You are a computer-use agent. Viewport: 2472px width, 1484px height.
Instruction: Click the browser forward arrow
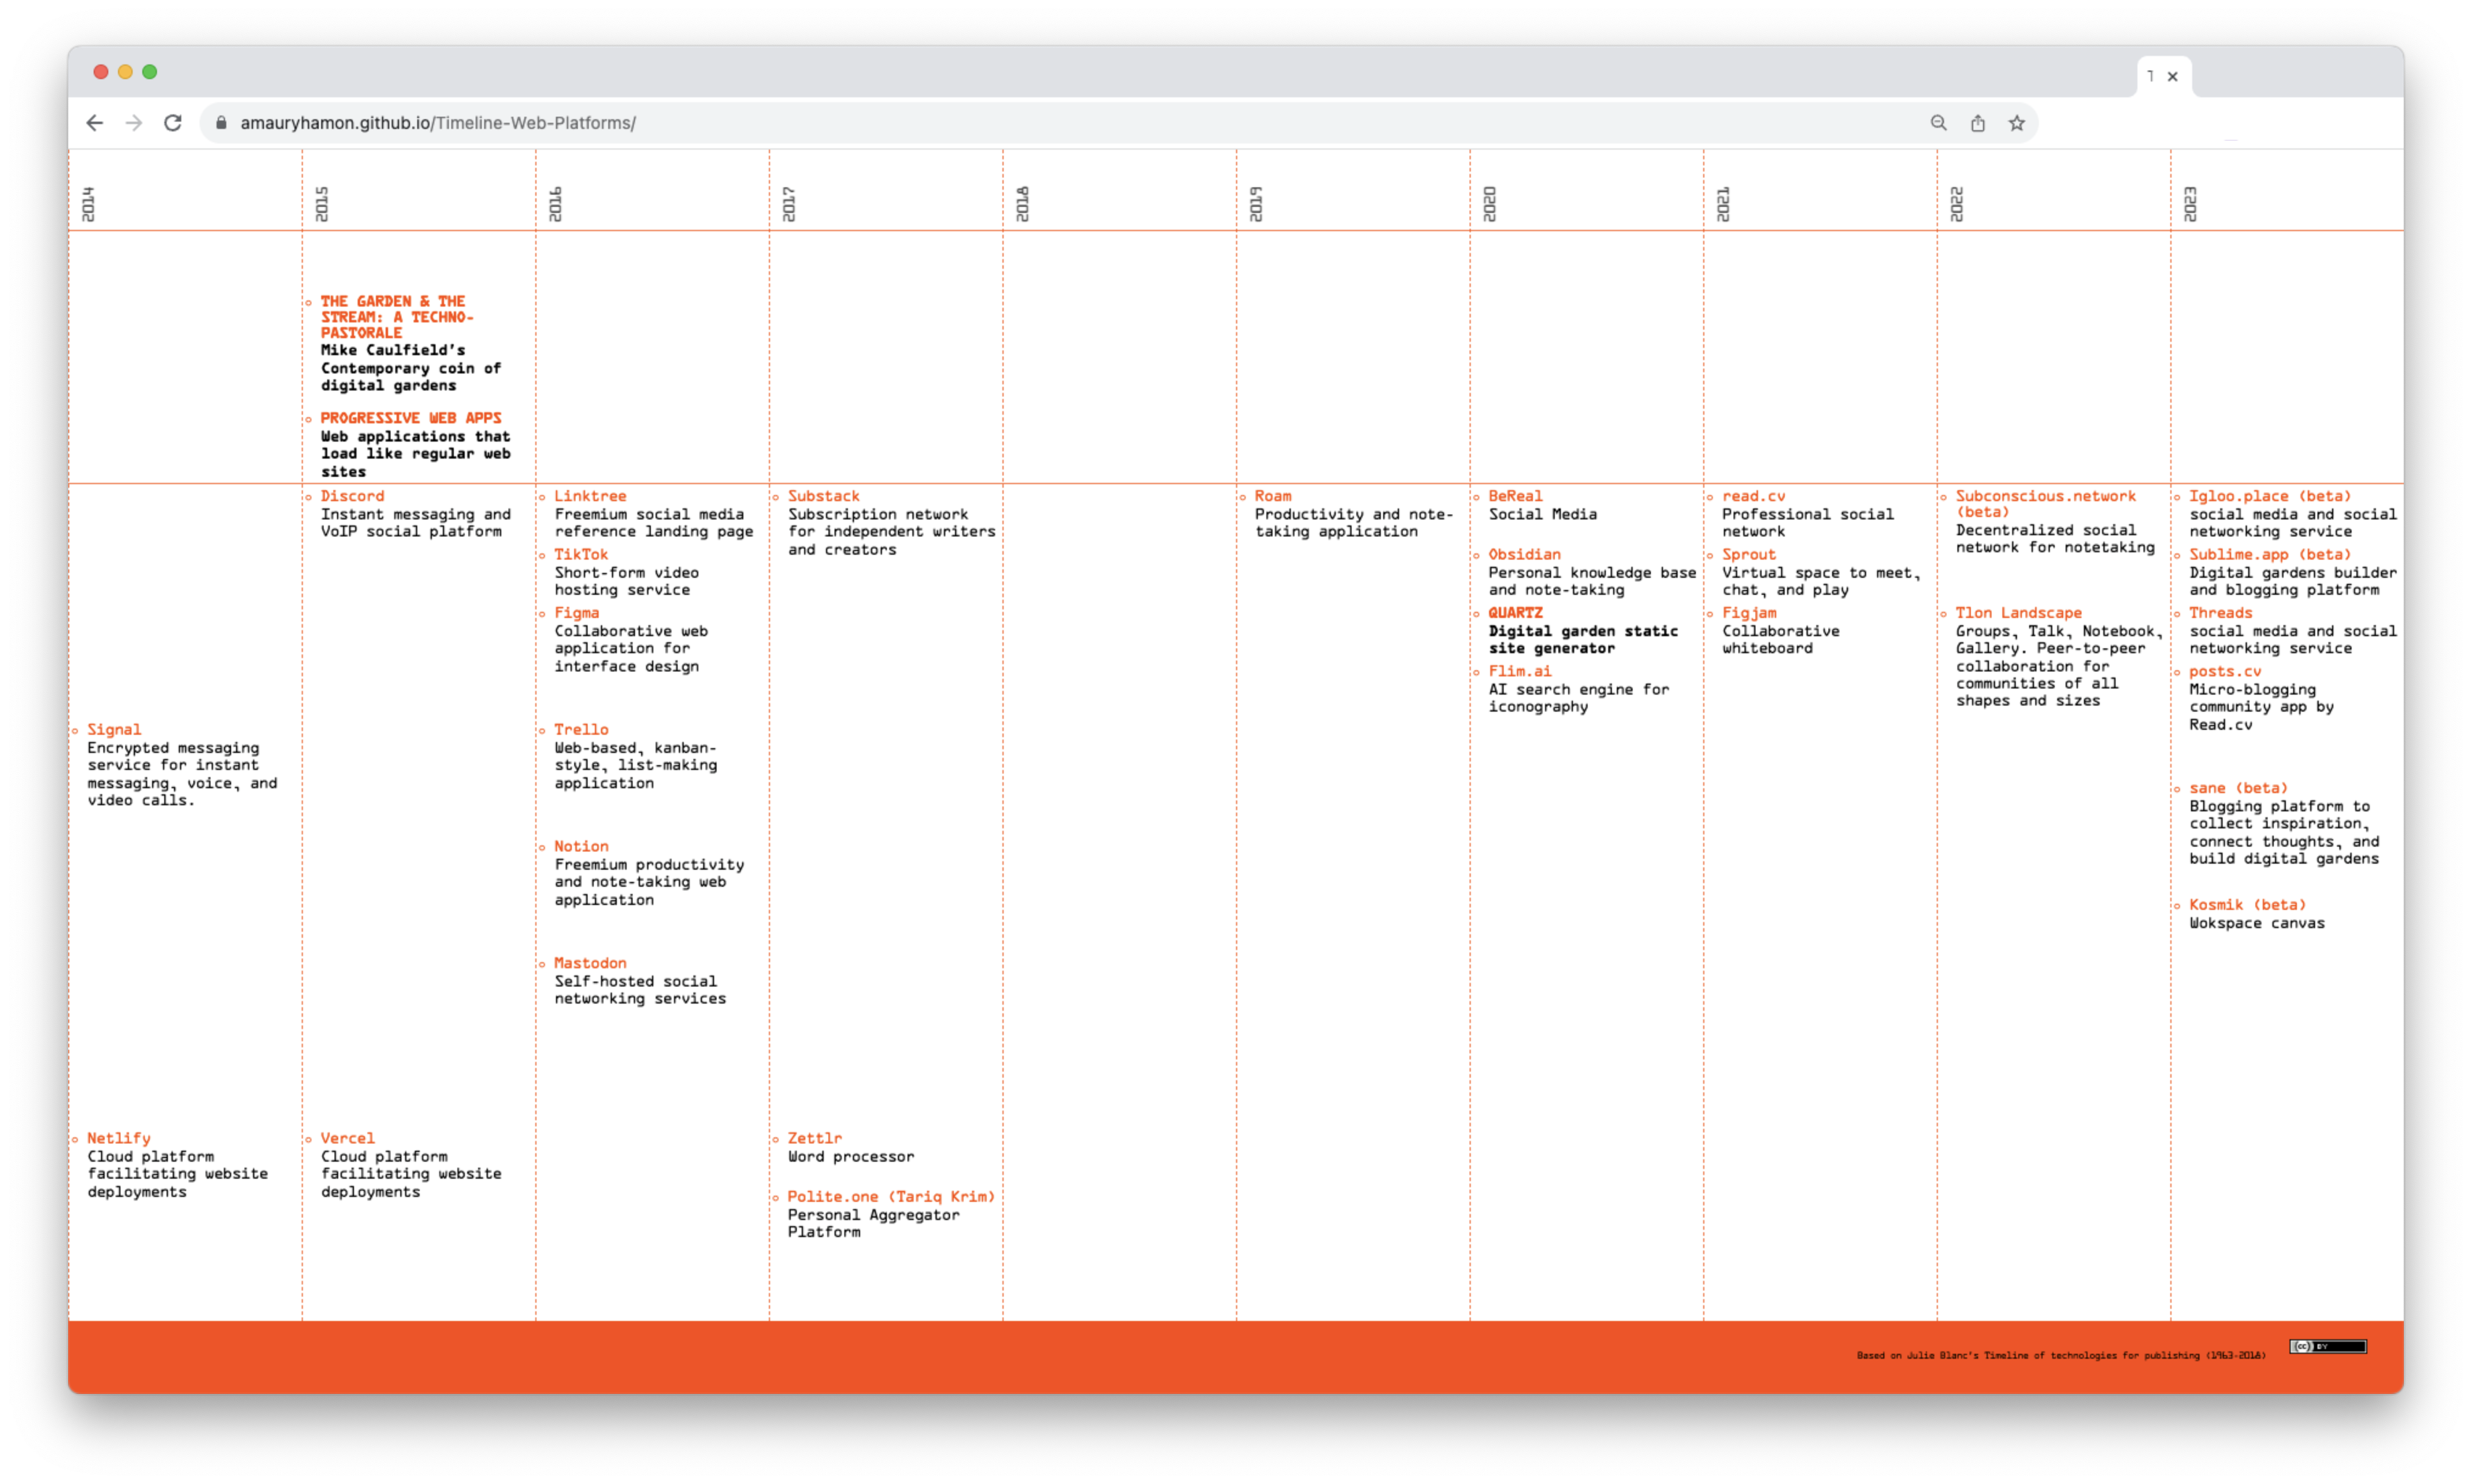point(134,123)
